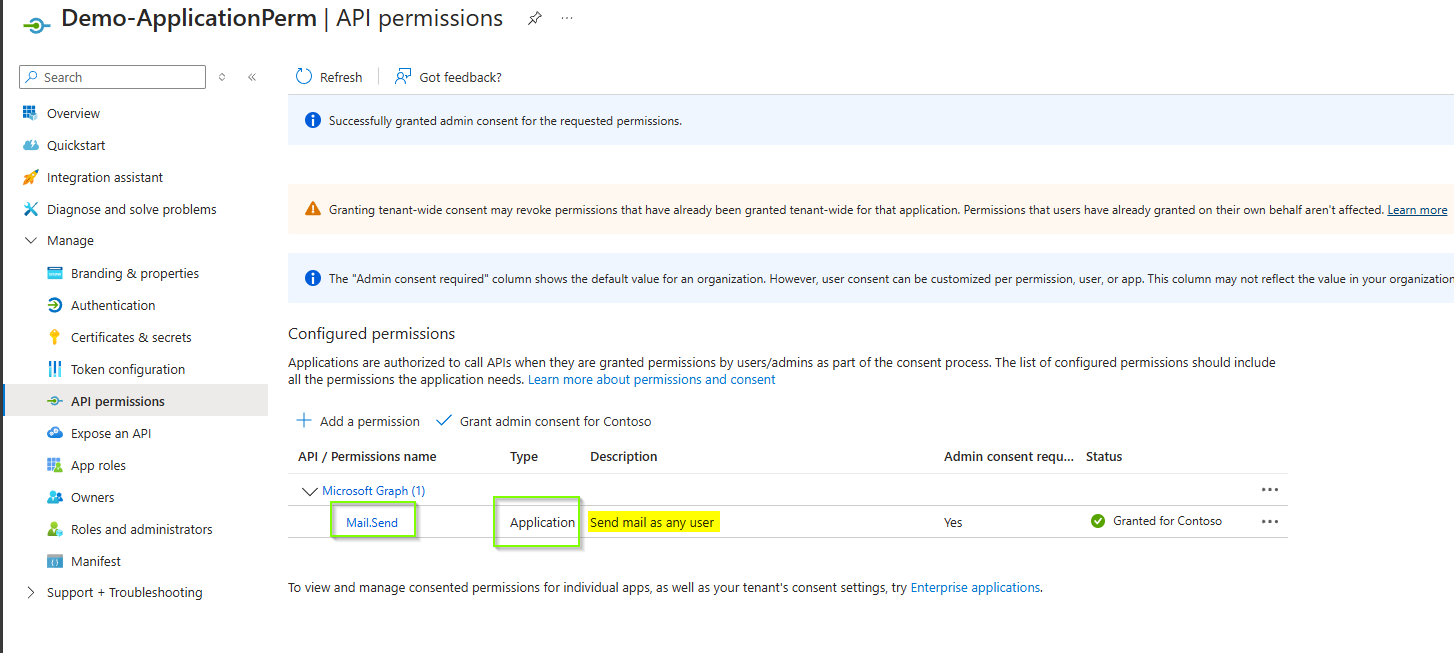Click the Expose an API cloud icon
The image size is (1454, 653).
pos(54,433)
